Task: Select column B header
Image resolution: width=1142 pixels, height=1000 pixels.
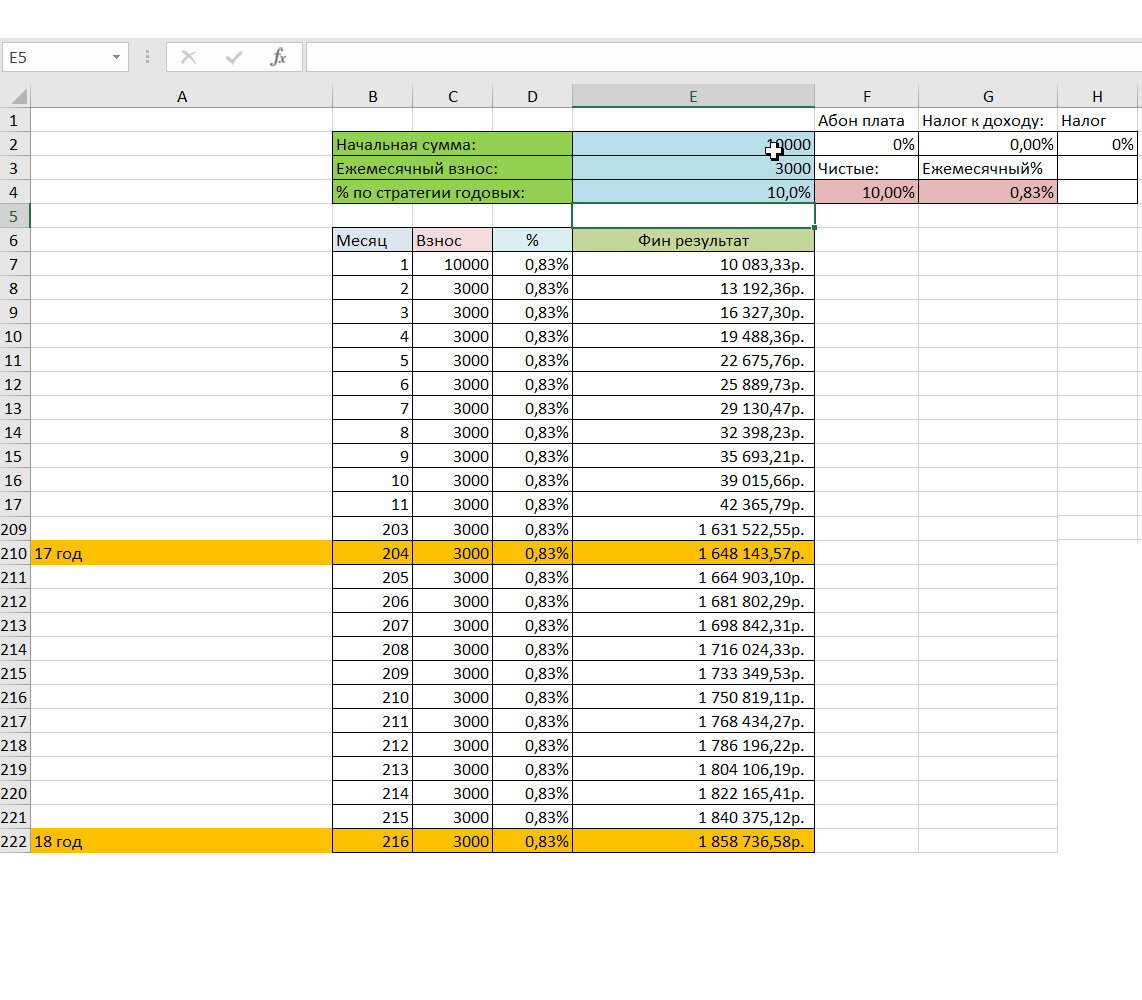Action: pyautogui.click(x=372, y=96)
